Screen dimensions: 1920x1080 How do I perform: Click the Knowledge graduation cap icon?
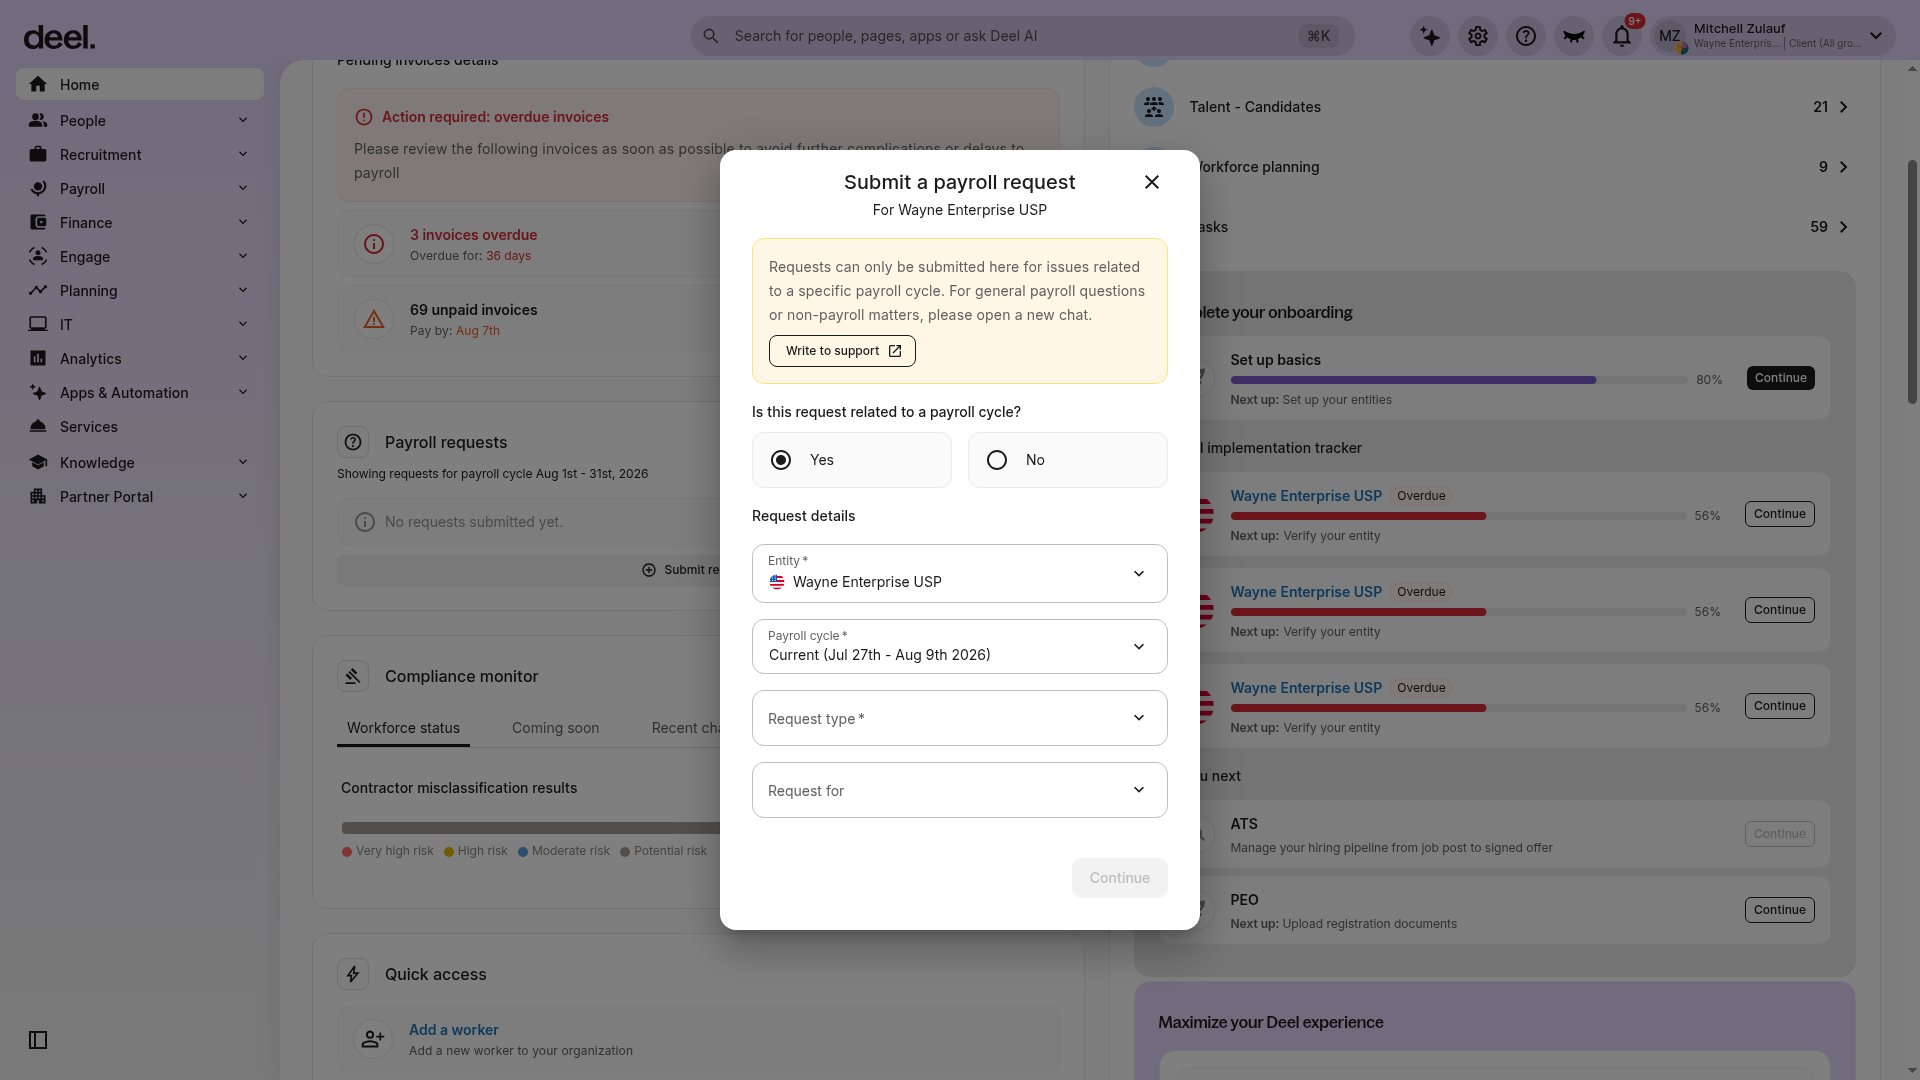pos(38,462)
